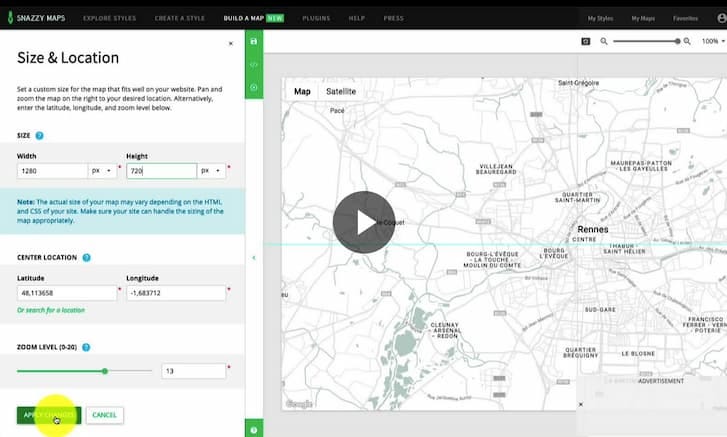Click the zoom level slider handle
727x437 pixels.
pyautogui.click(x=105, y=371)
